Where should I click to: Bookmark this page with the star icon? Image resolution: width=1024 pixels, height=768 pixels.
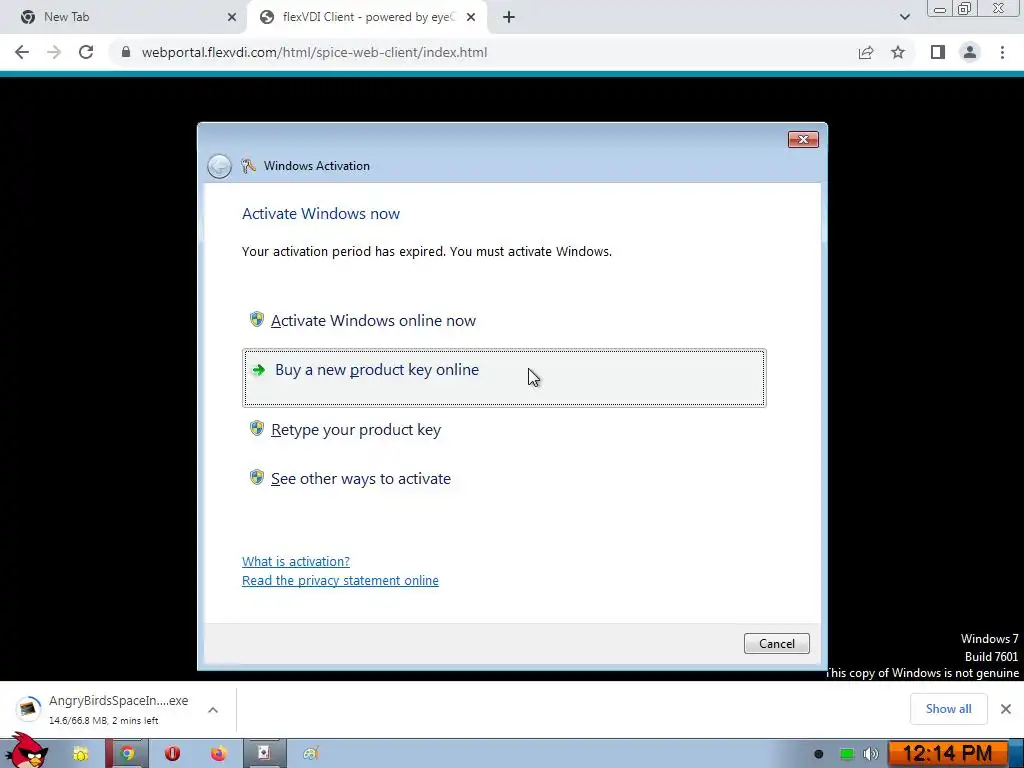click(898, 52)
